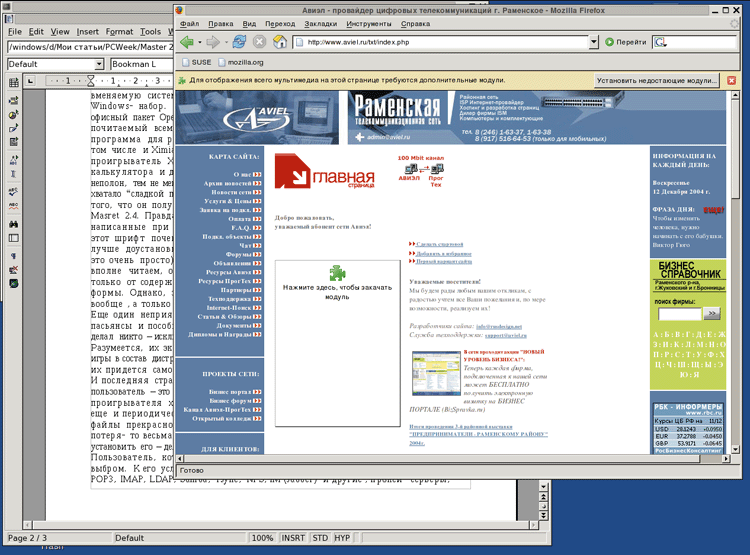Click Aviel logo banner image
Screen dimensions: 750x555
(x=257, y=118)
